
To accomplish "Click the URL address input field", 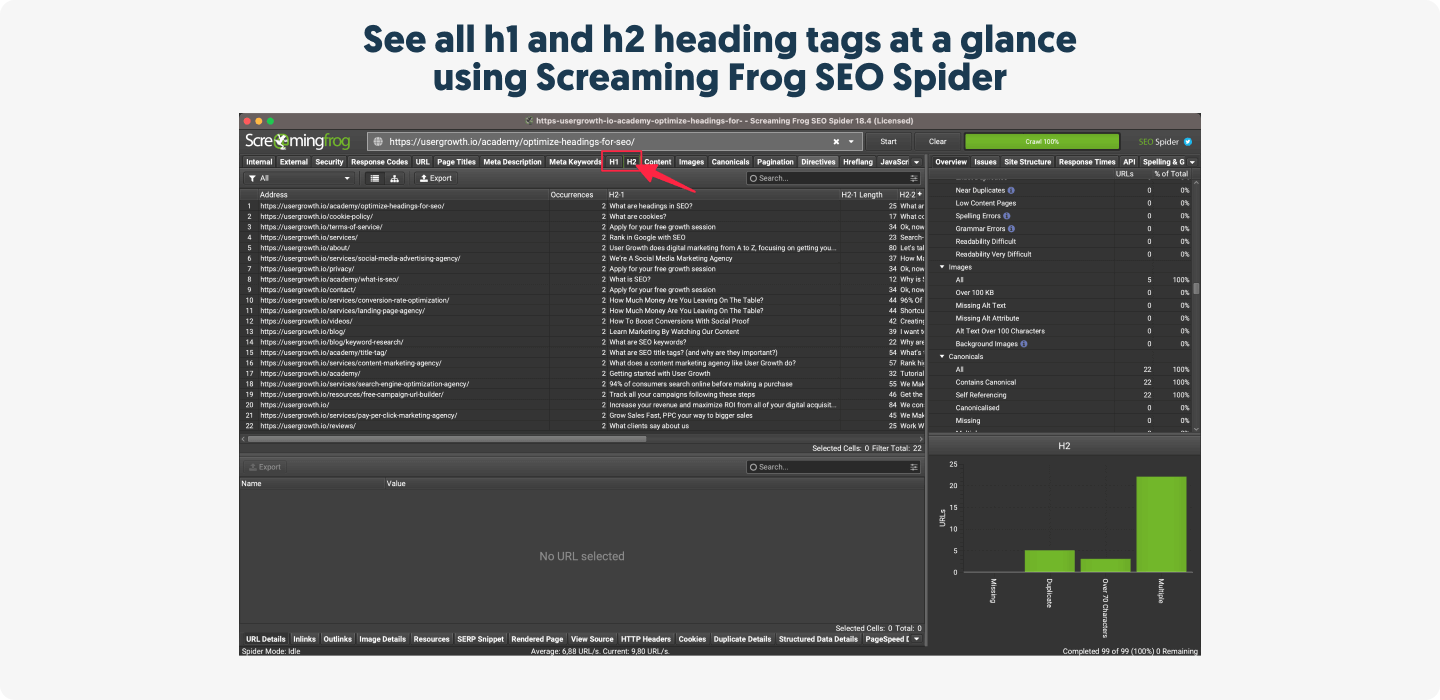I will [614, 142].
